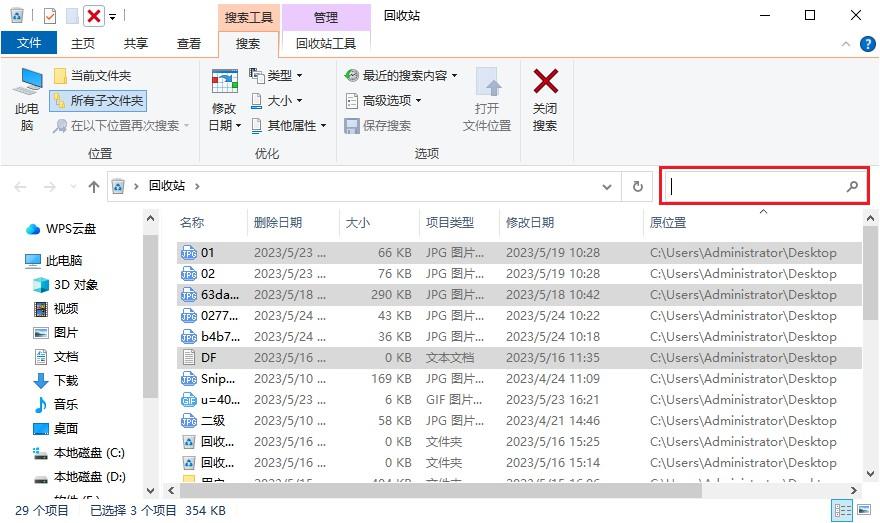Image resolution: width=880 pixels, height=523 pixels.
Task: Switch to the Share ribbon tab
Action: click(135, 43)
